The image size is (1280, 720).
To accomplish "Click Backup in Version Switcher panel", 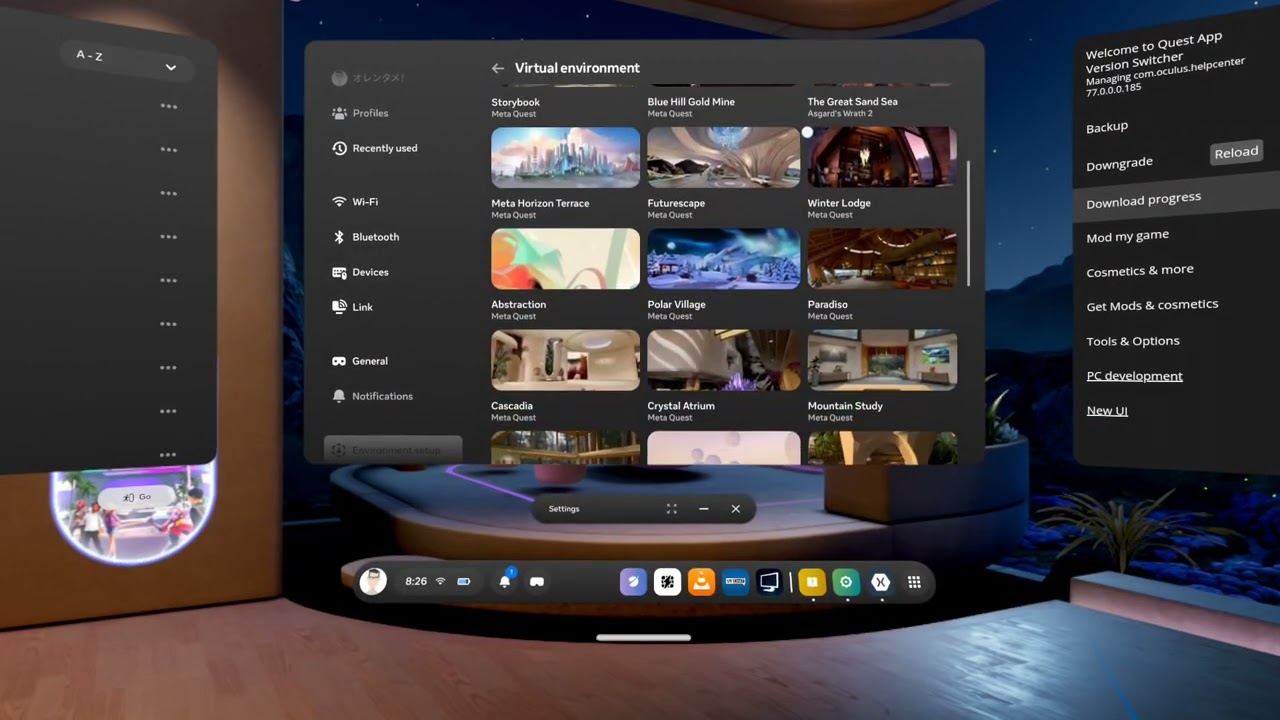I will (x=1107, y=127).
